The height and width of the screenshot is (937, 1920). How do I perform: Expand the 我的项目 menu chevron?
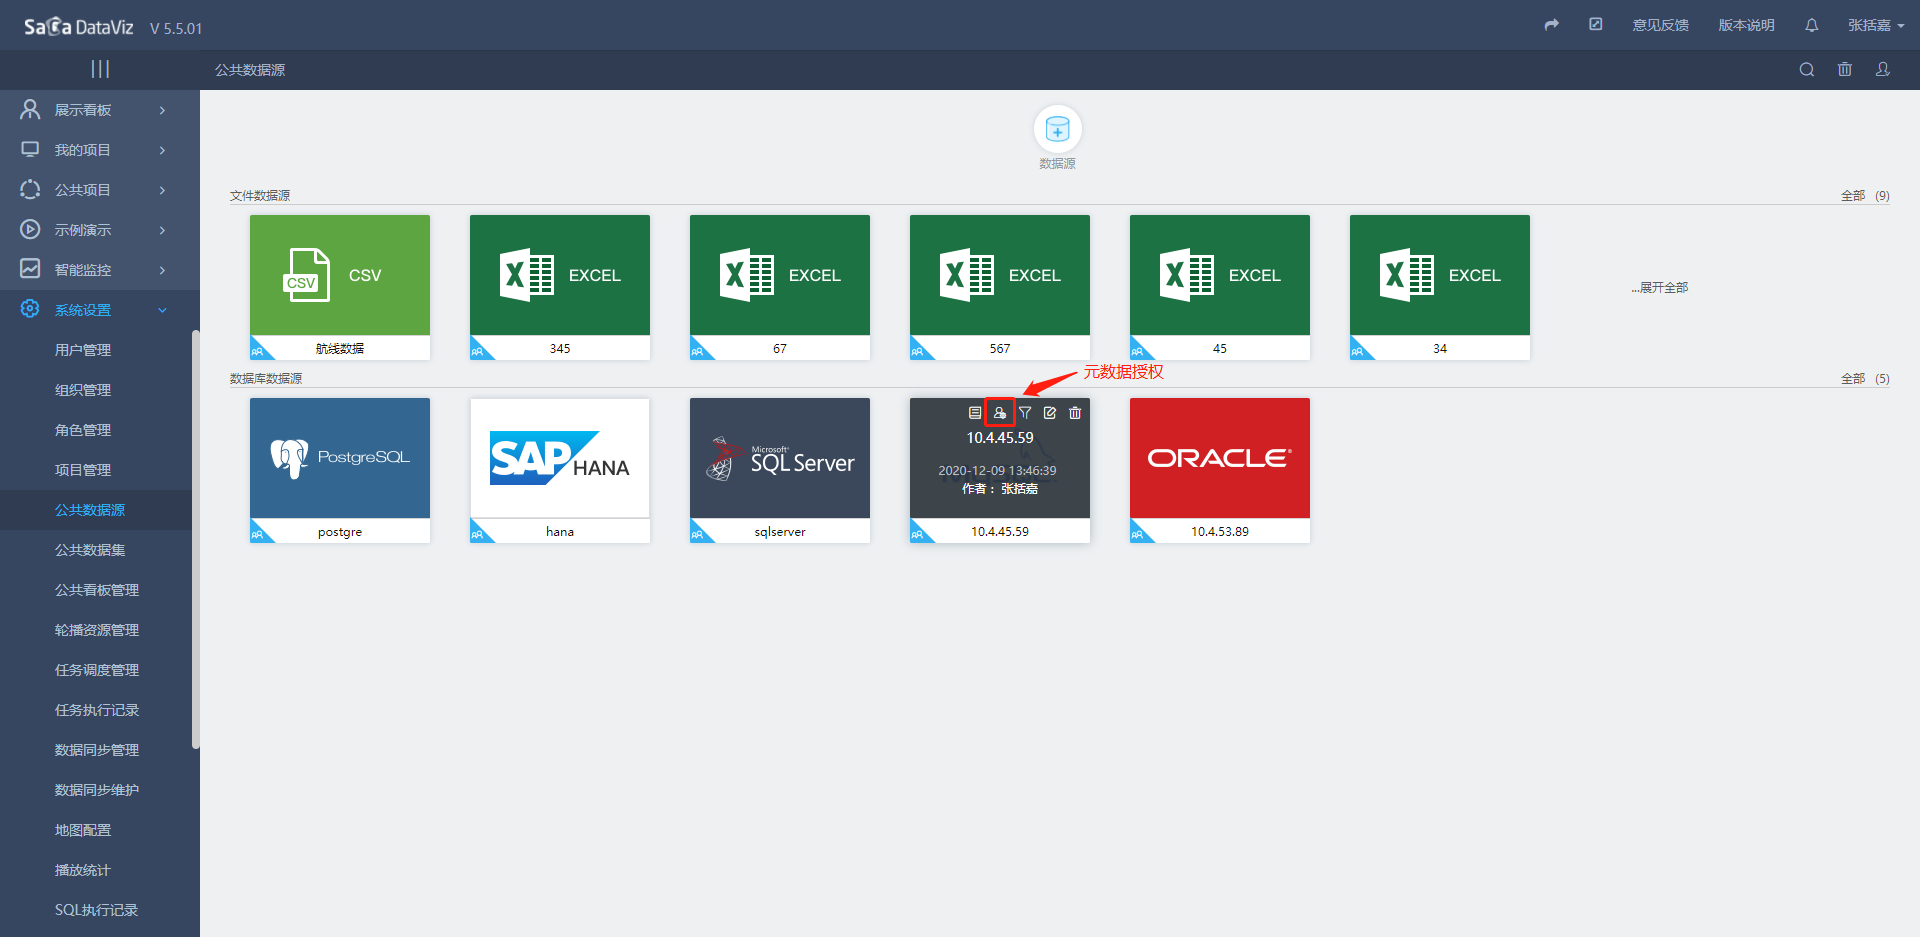coord(162,150)
